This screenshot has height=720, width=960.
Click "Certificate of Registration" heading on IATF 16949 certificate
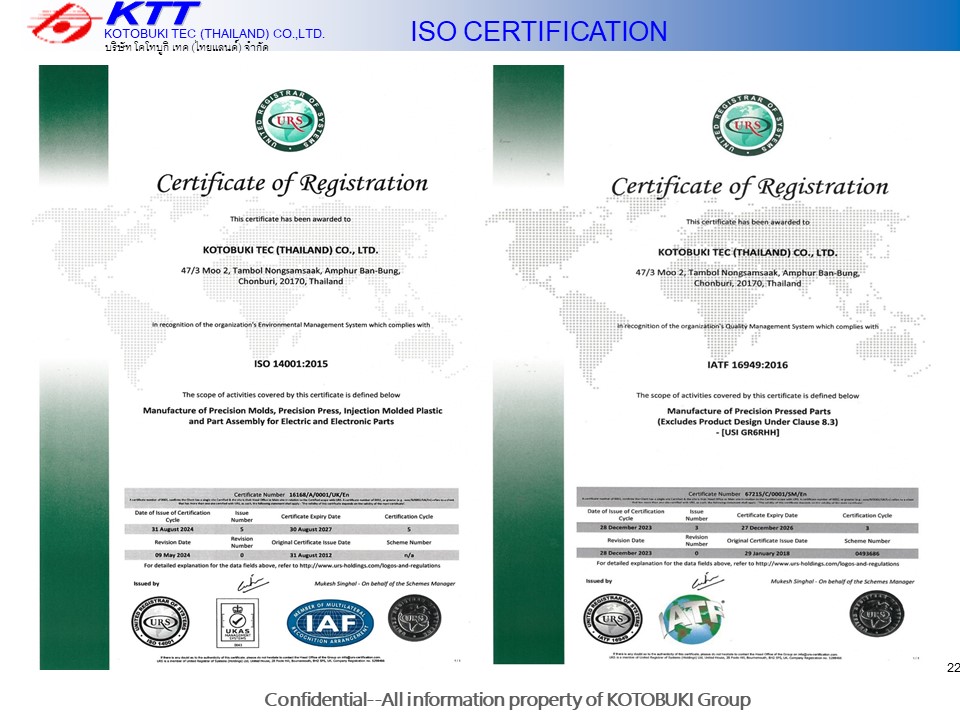pyautogui.click(x=749, y=187)
